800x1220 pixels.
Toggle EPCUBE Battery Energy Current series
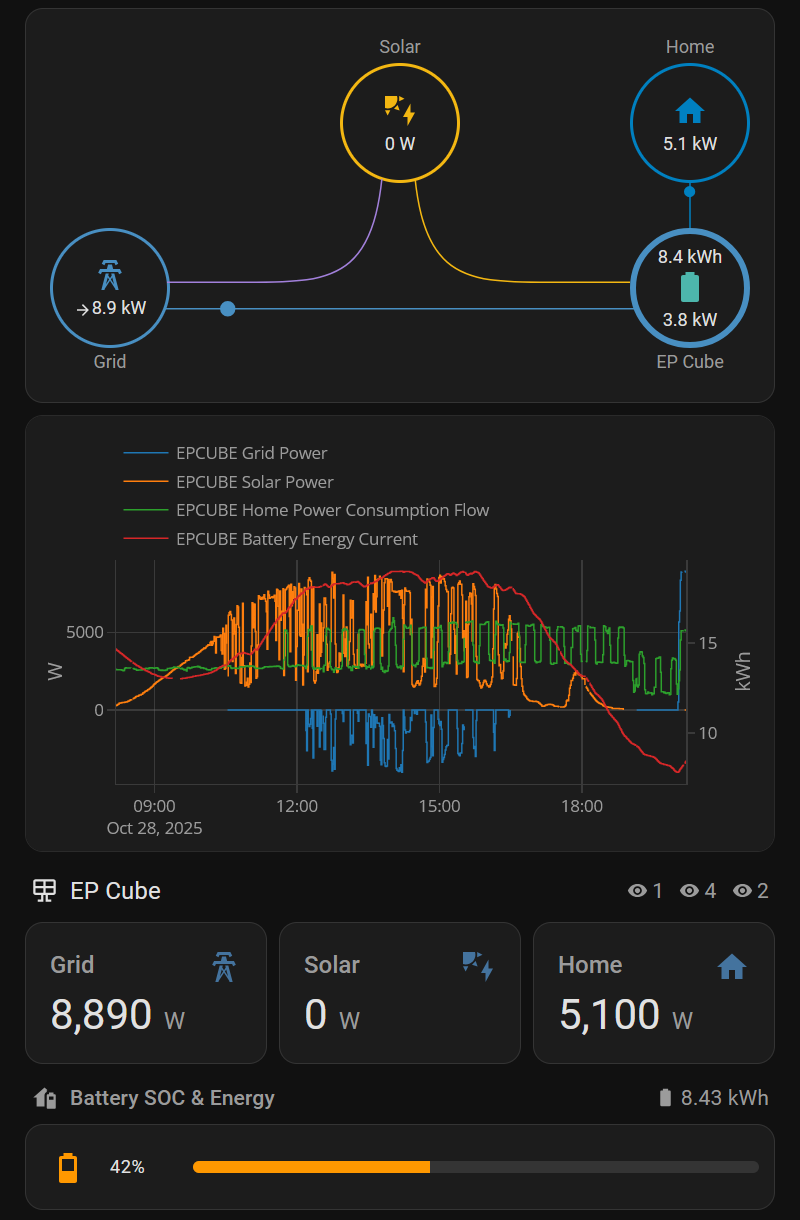[x=270, y=539]
